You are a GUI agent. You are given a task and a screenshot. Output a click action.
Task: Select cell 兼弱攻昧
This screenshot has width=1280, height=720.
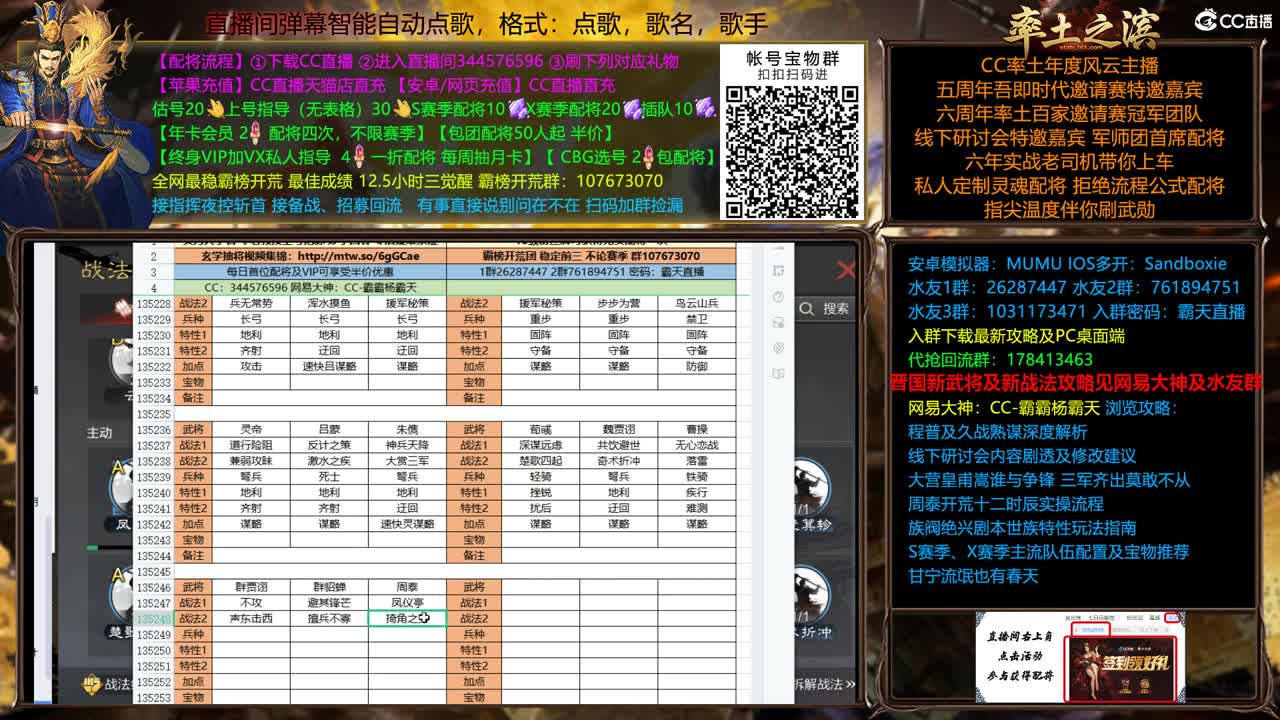pyautogui.click(x=251, y=461)
